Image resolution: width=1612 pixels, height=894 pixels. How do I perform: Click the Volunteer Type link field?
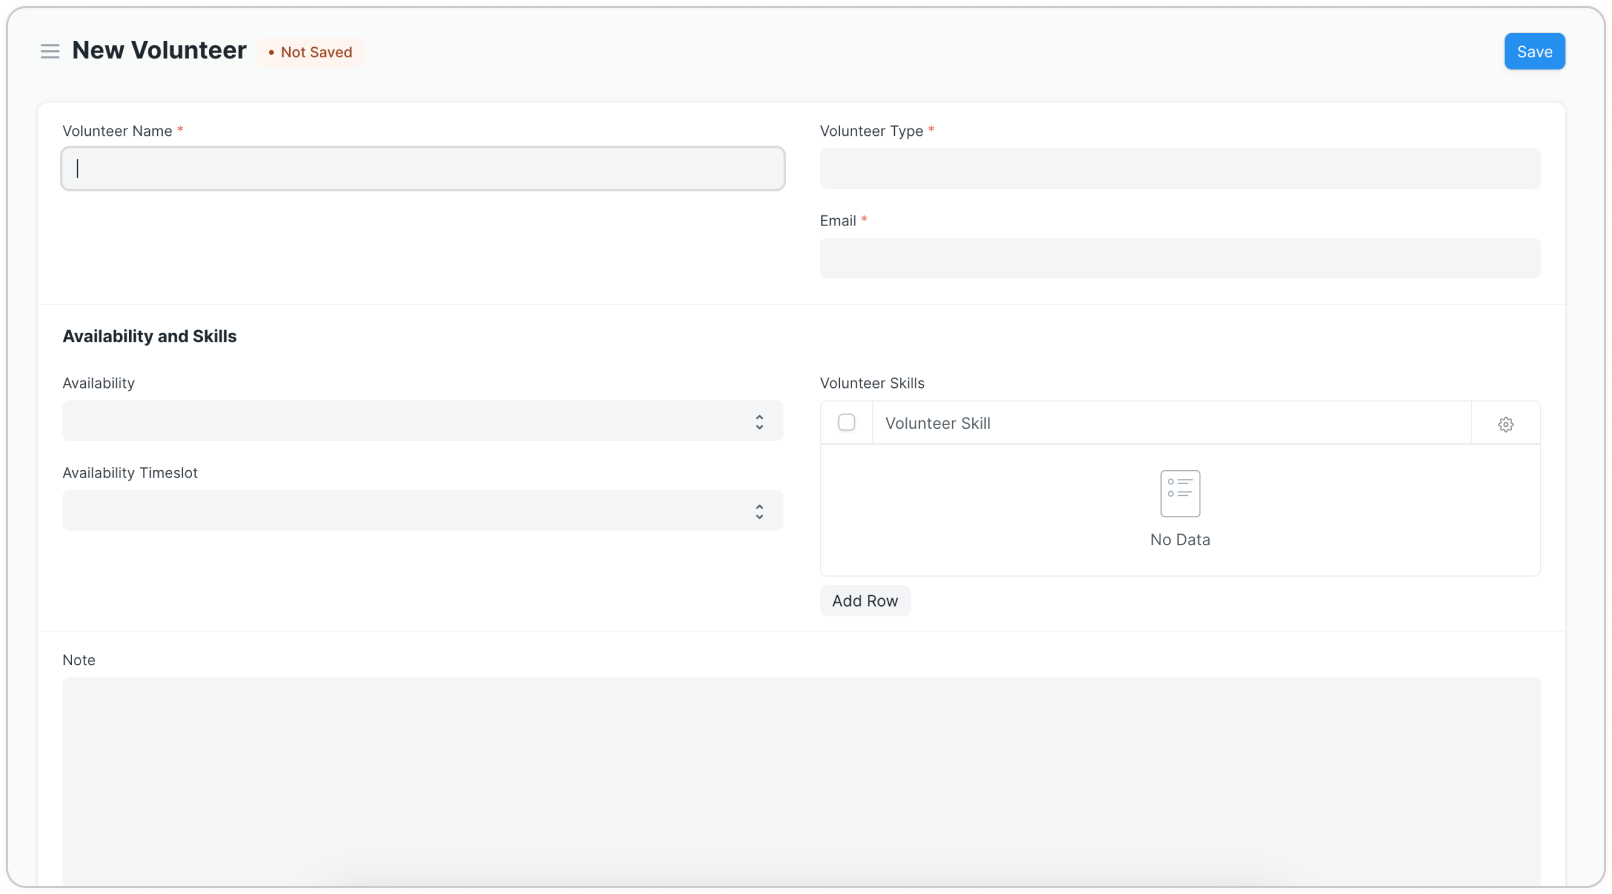(1180, 169)
